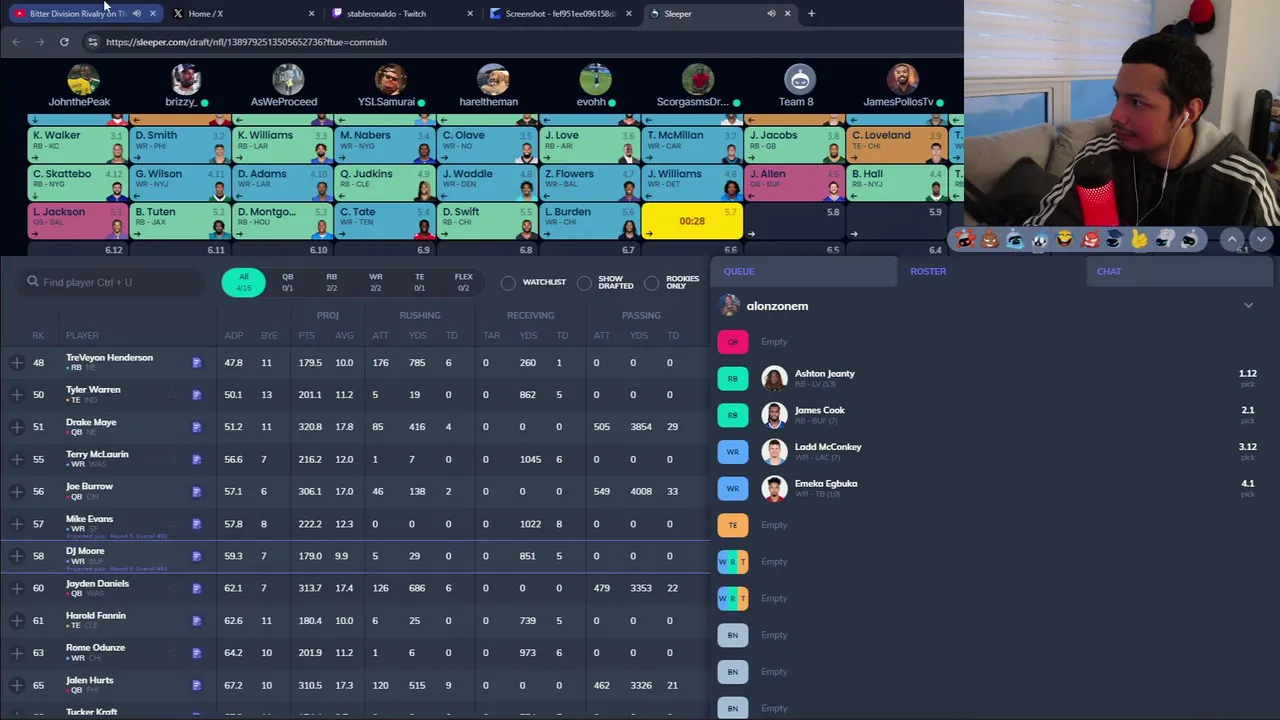Click the magnifier icon in player search

coord(33,282)
